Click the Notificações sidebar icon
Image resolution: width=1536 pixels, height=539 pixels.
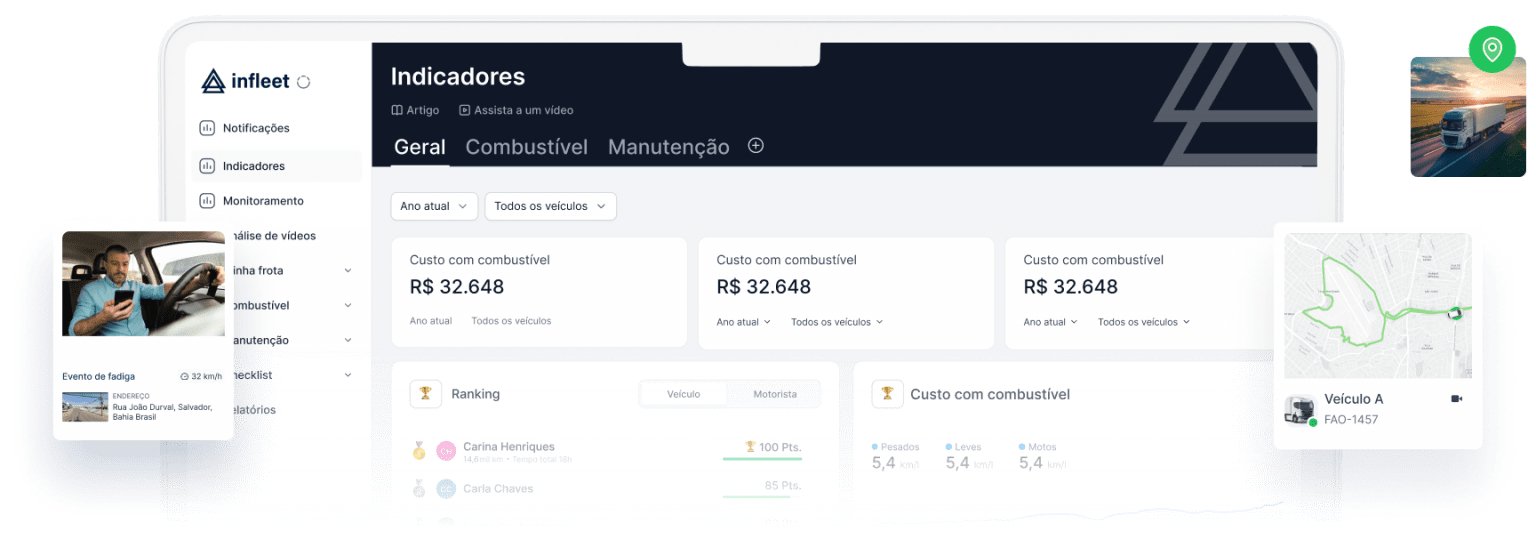coord(207,128)
